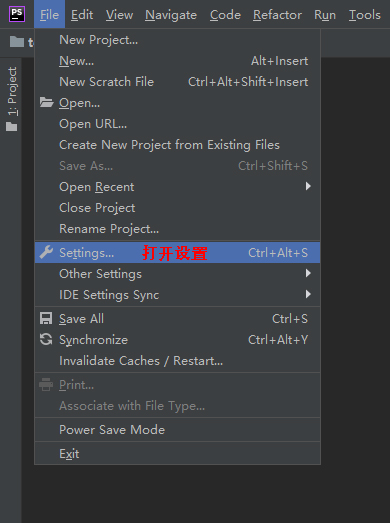Open the Navigate menu
The height and width of the screenshot is (523, 390).
(x=171, y=15)
